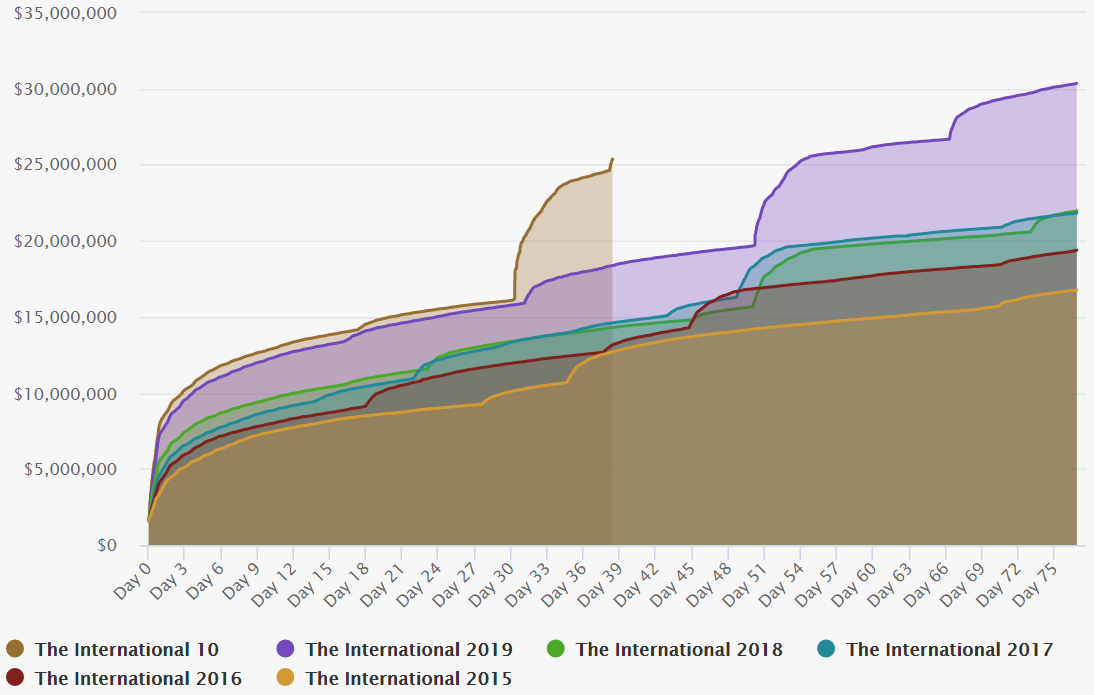Click the "Day 27" x-axis label
The height and width of the screenshot is (695, 1094).
click(x=456, y=583)
